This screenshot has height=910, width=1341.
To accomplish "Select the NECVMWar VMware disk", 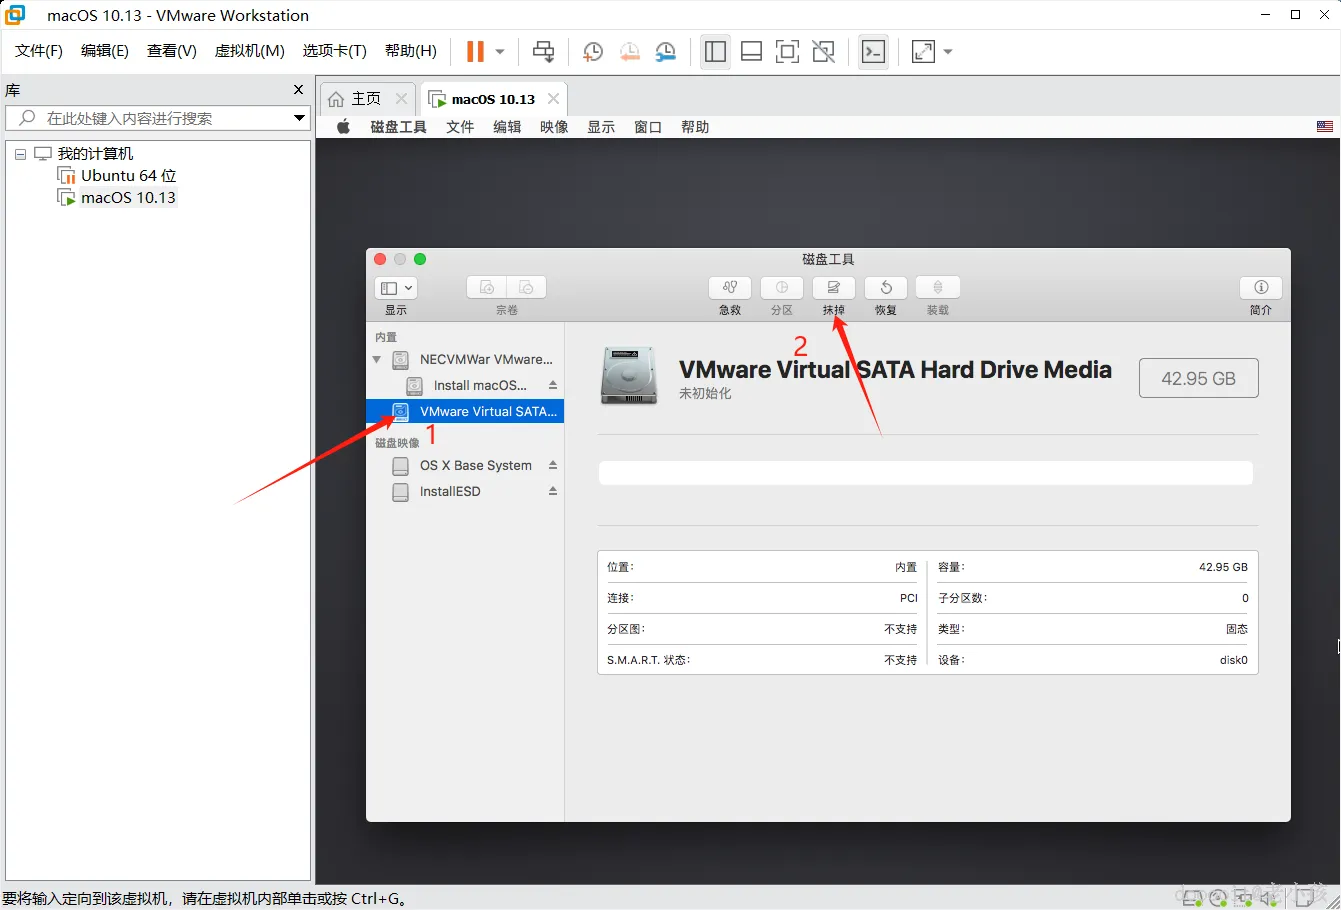I will [465, 359].
